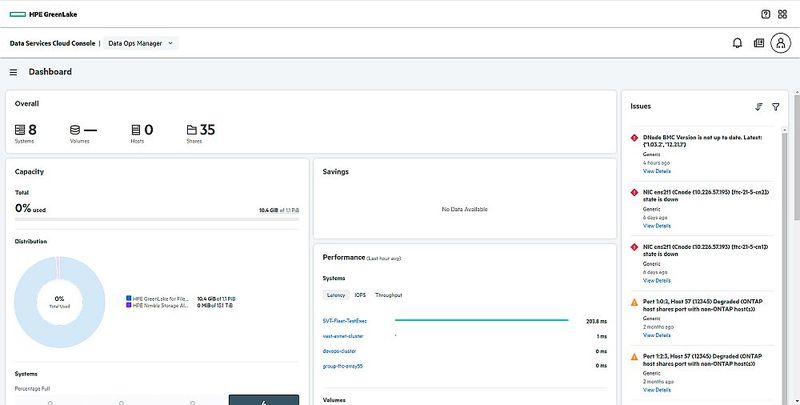Open the notifications bell
The width and height of the screenshot is (800, 405).
coord(737,43)
